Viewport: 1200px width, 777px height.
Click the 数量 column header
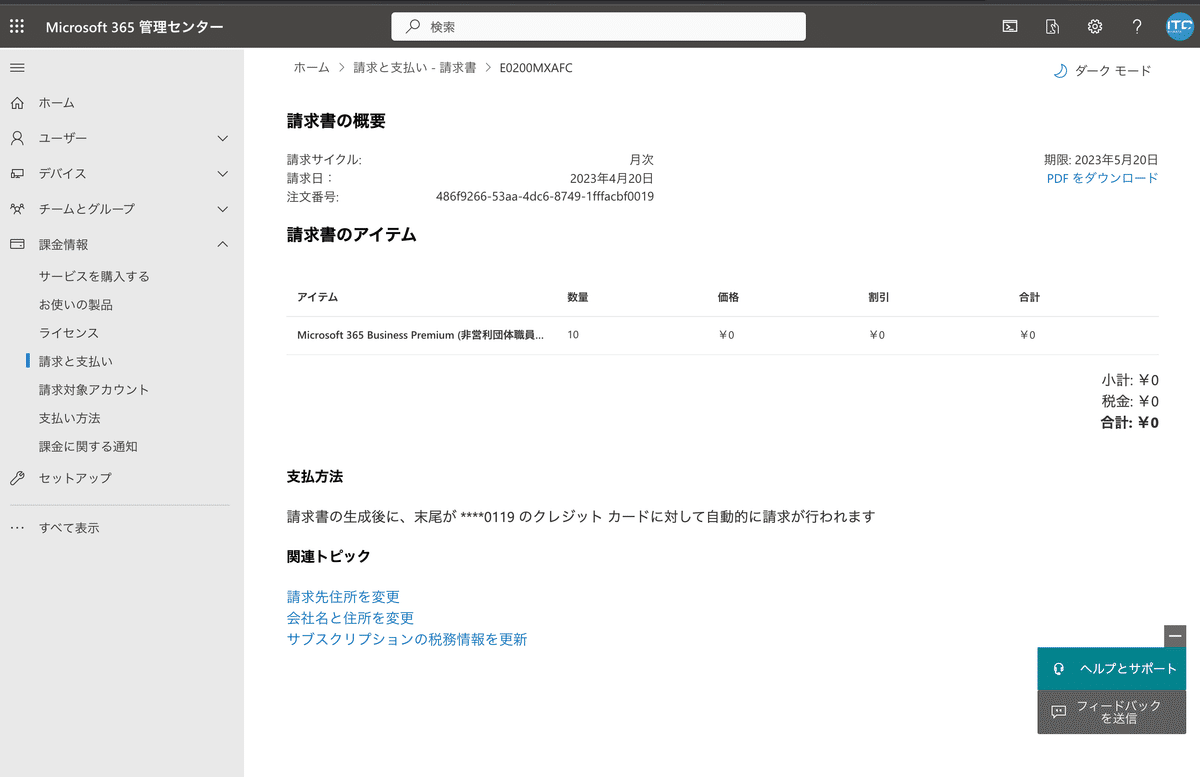pos(577,297)
